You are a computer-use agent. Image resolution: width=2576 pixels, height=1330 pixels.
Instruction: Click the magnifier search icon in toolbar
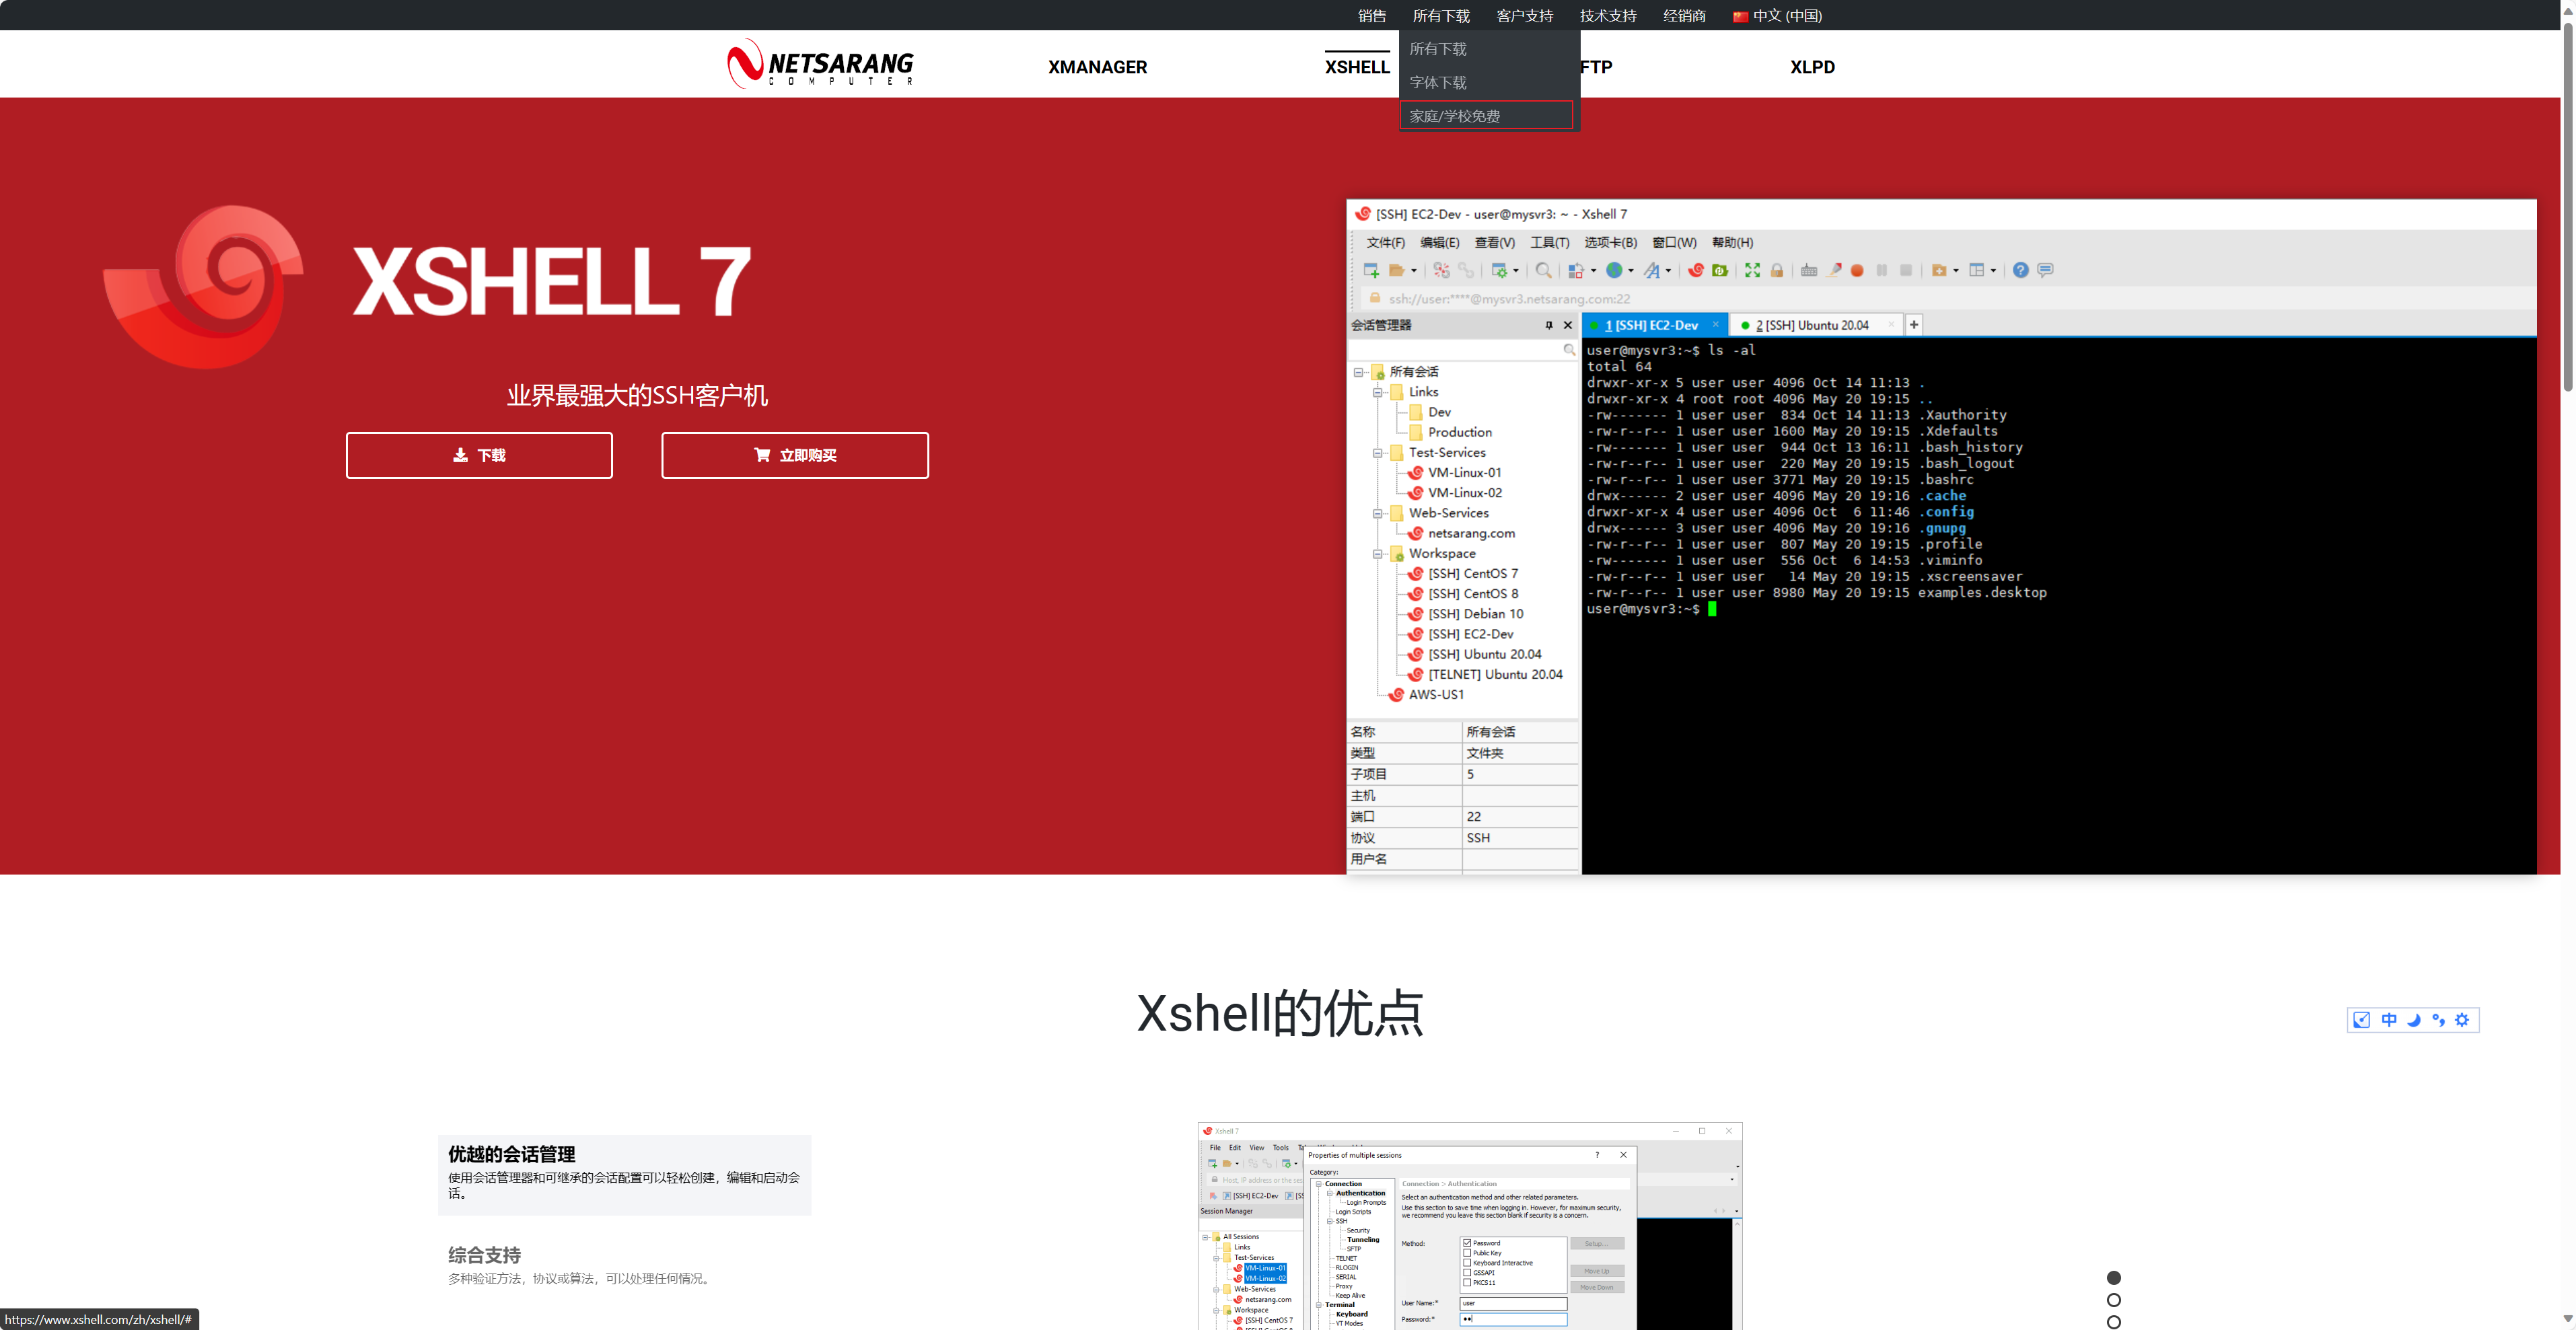[x=1543, y=270]
